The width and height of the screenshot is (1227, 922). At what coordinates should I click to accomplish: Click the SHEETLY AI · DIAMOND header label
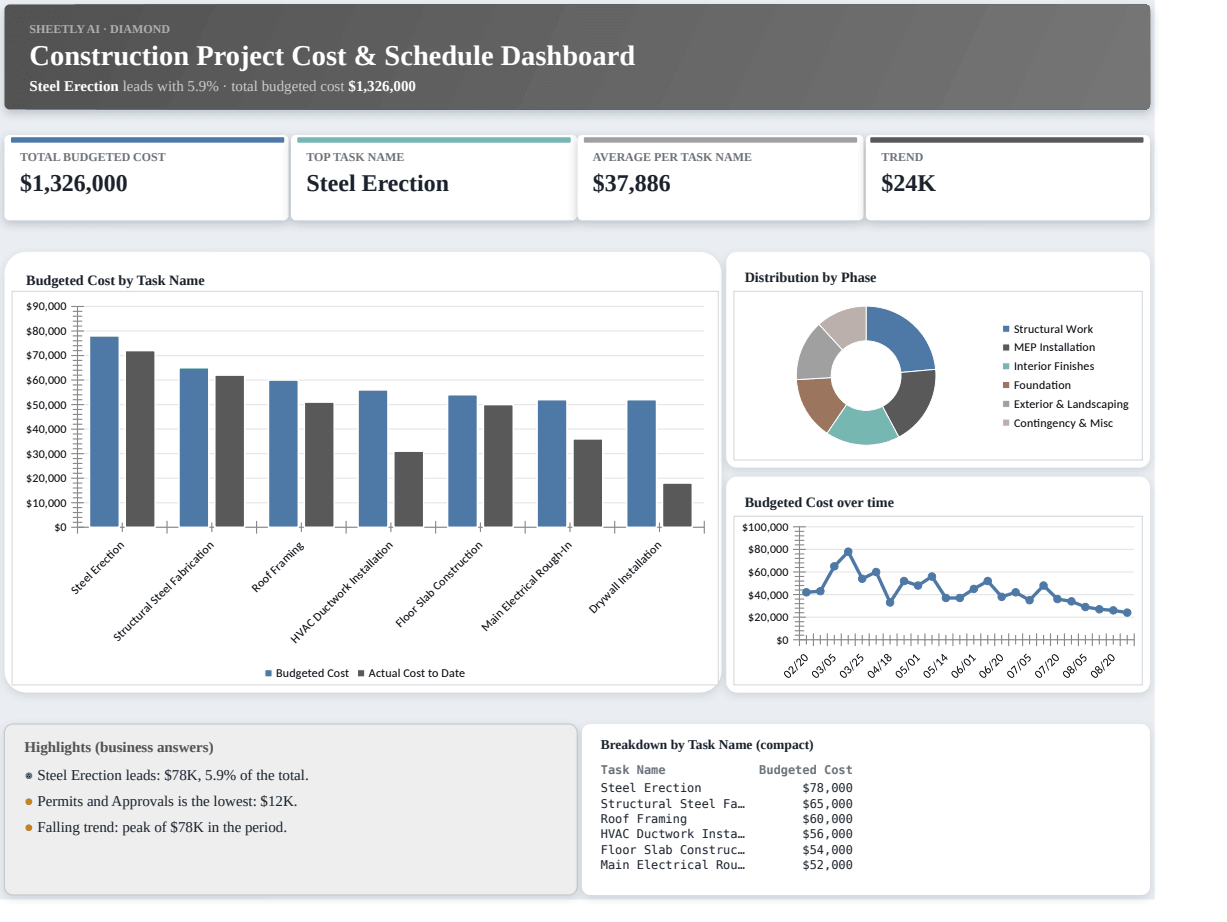[99, 29]
